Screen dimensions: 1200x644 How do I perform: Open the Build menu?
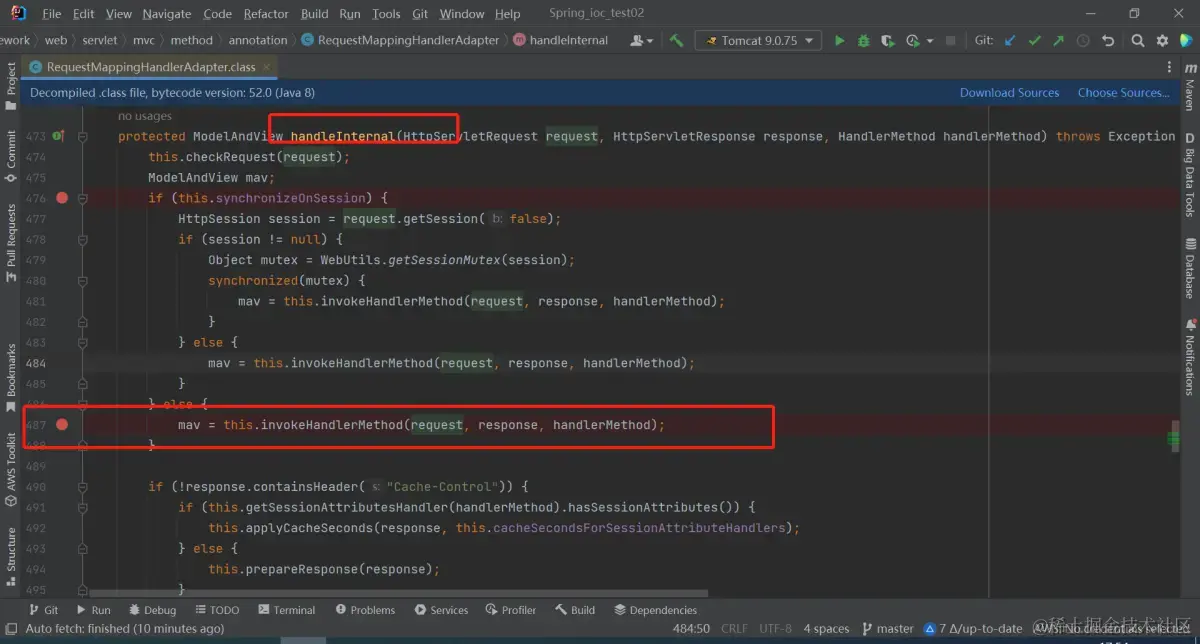tap(314, 14)
